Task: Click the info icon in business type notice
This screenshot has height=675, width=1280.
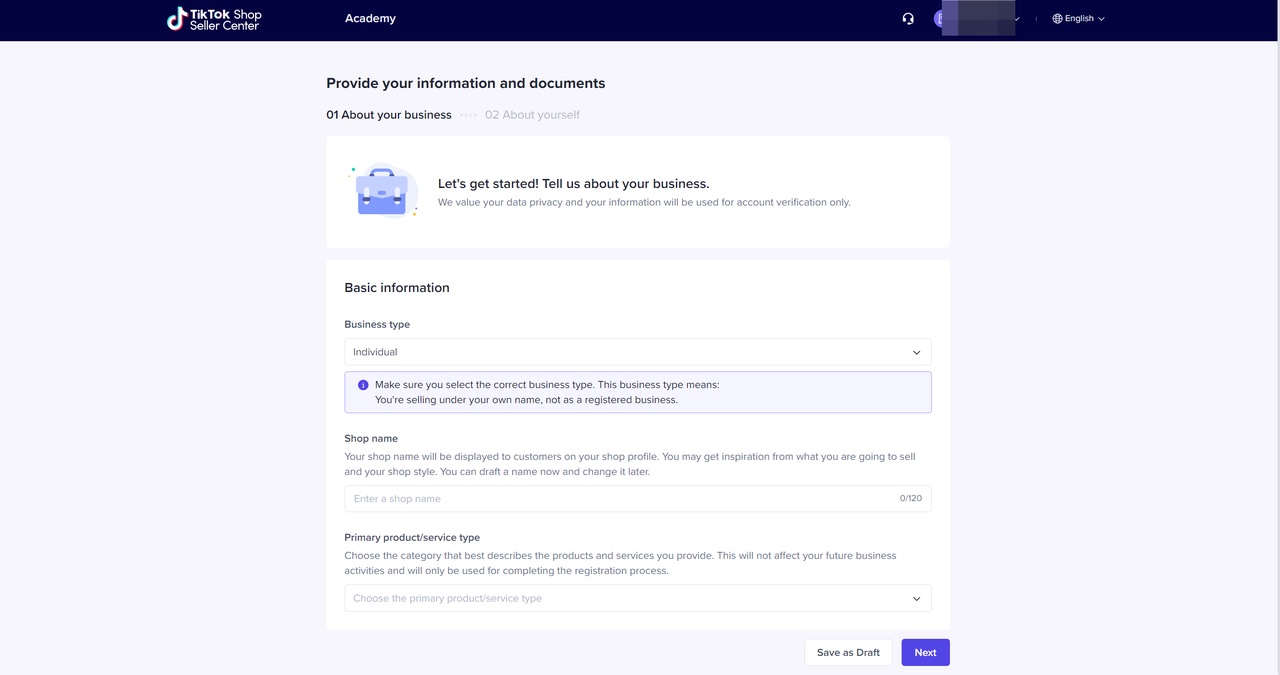Action: pos(363,385)
